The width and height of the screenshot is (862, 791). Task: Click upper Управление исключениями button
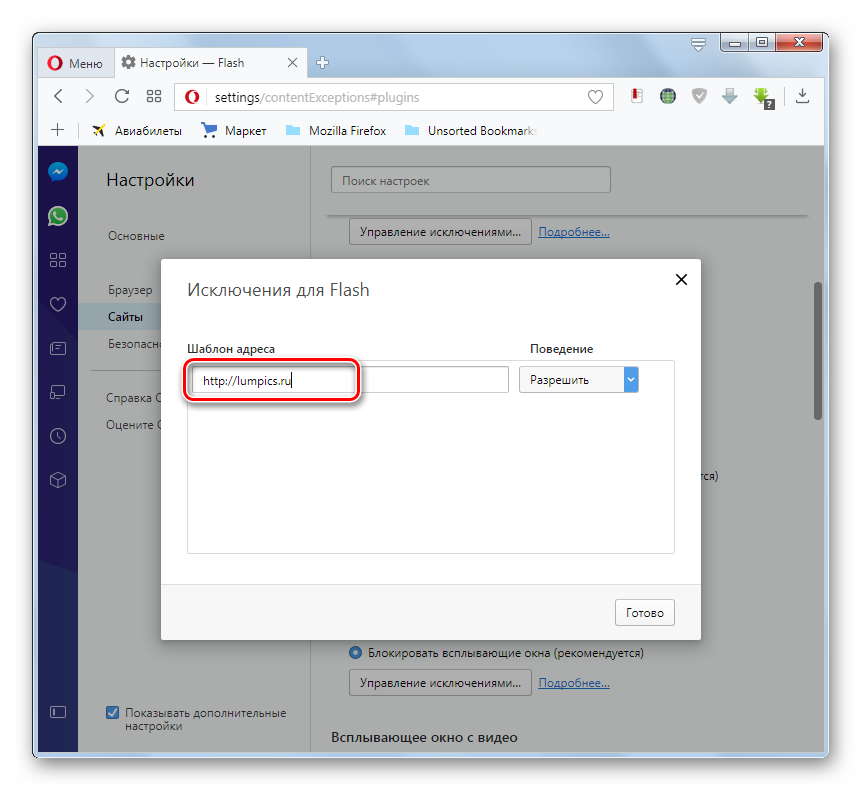[440, 231]
